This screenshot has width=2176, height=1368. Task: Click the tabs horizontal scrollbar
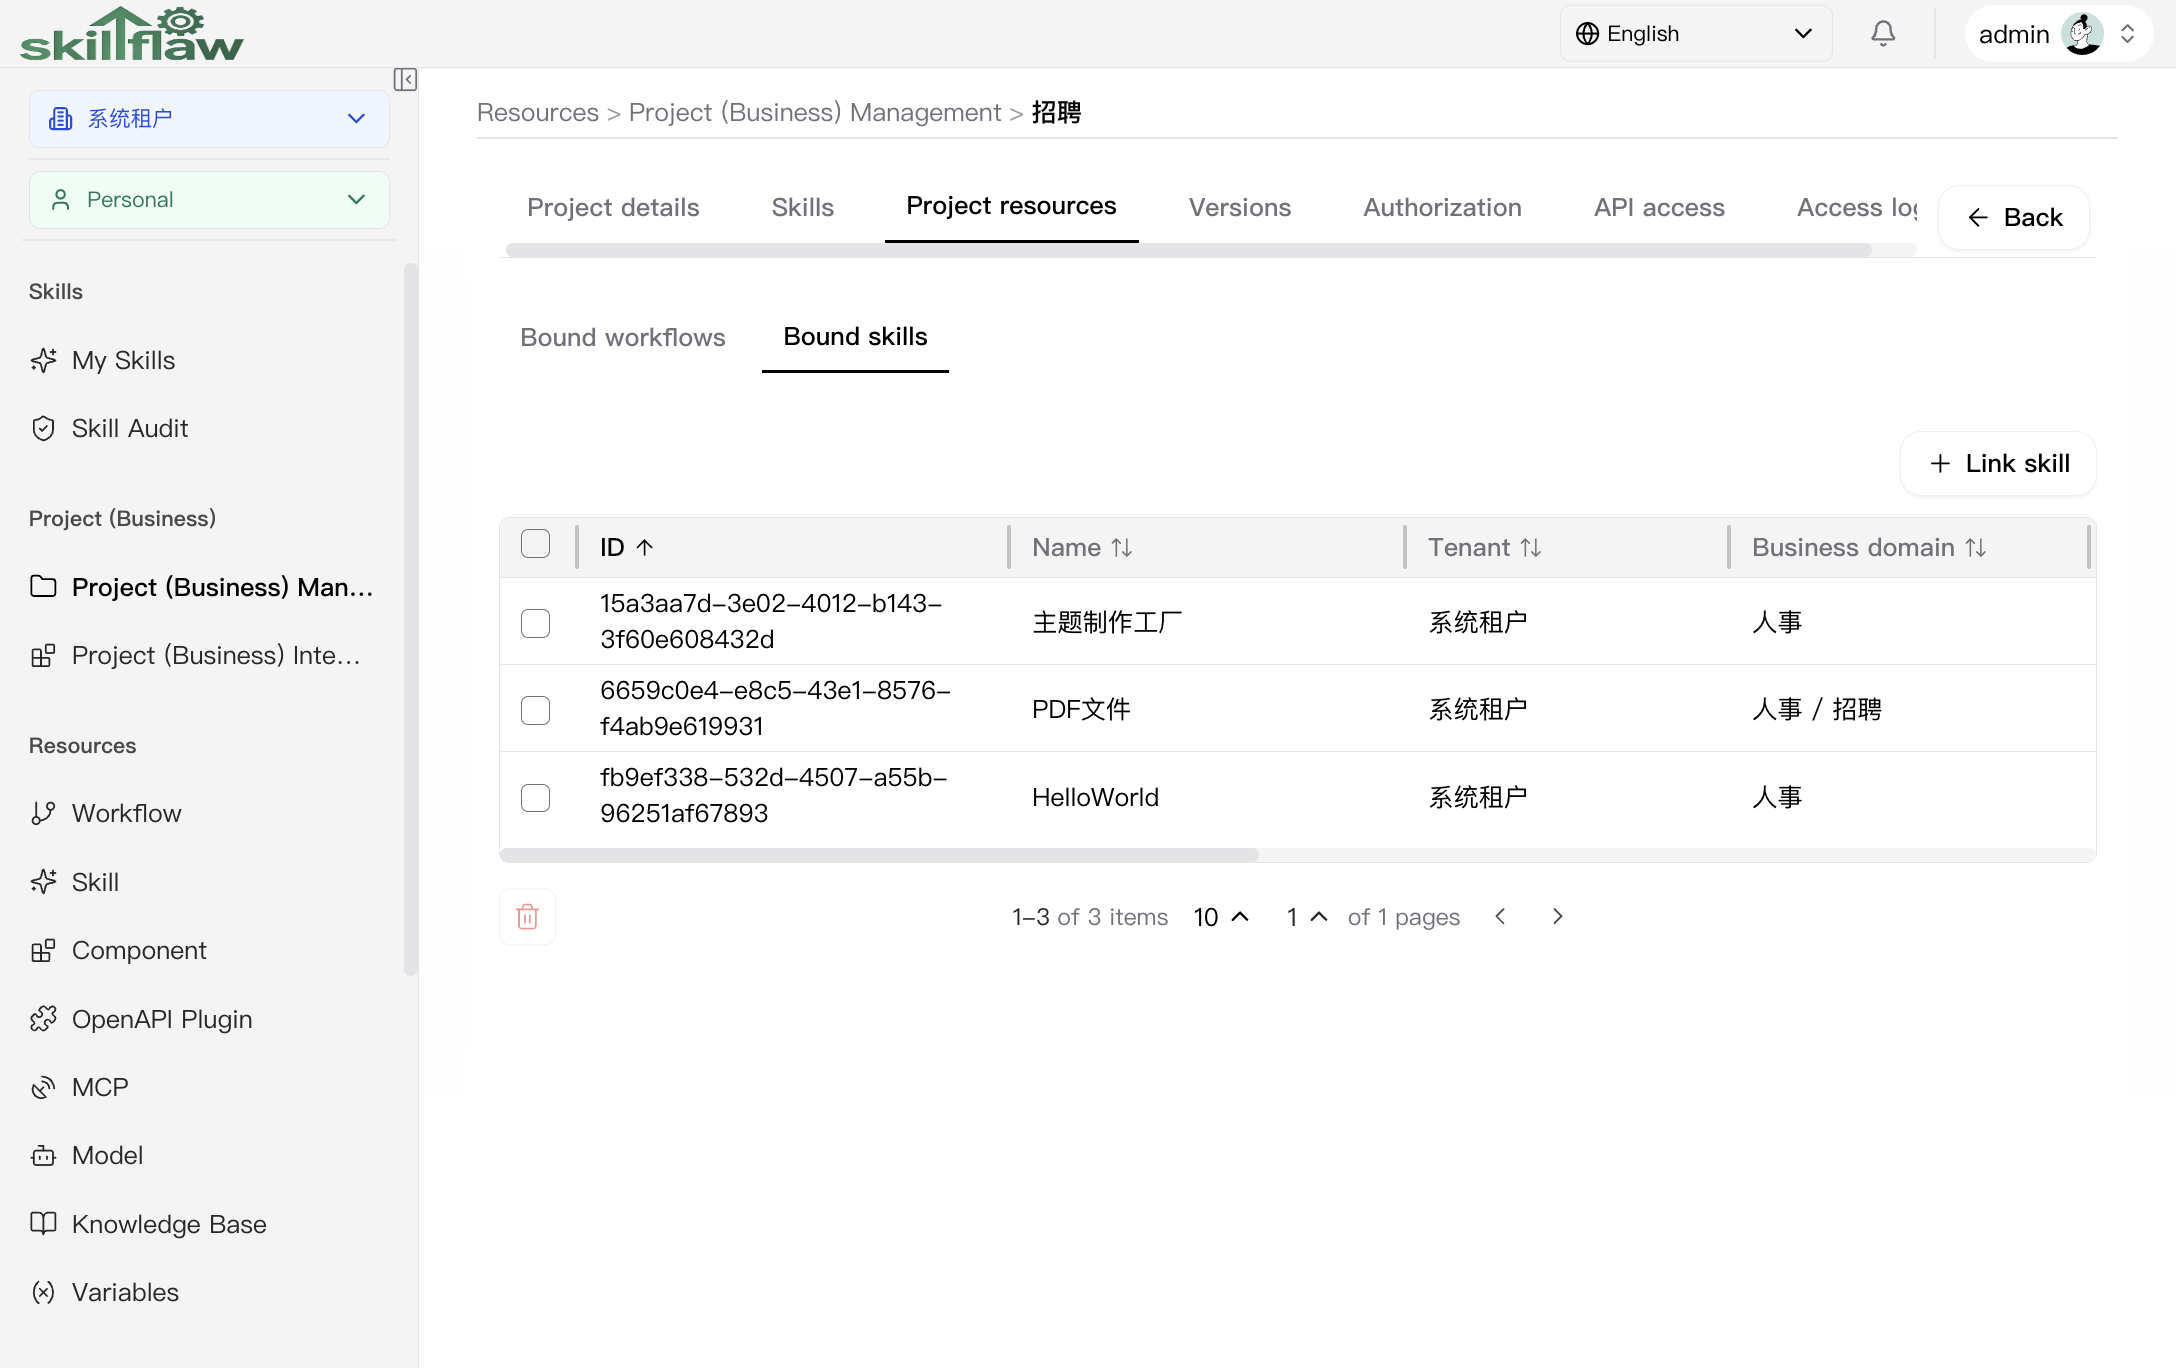pyautogui.click(x=1188, y=250)
